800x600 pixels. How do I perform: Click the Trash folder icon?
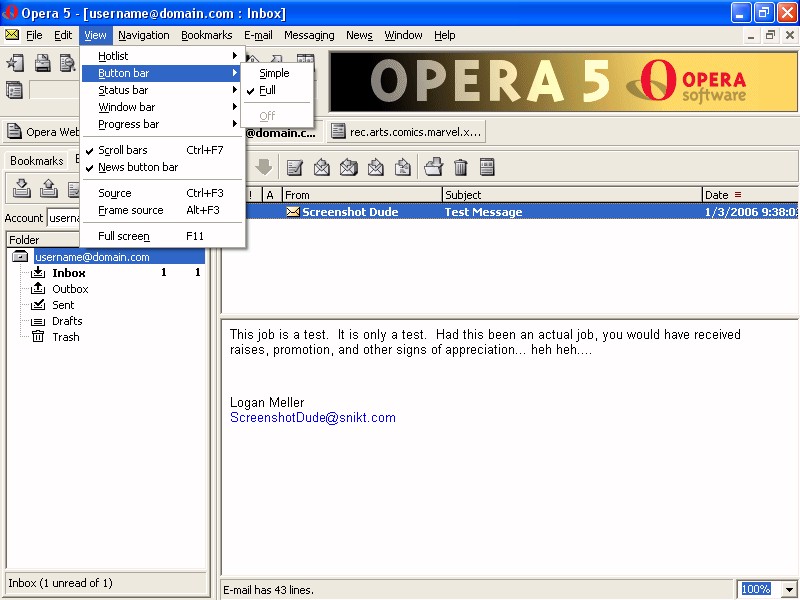(38, 337)
